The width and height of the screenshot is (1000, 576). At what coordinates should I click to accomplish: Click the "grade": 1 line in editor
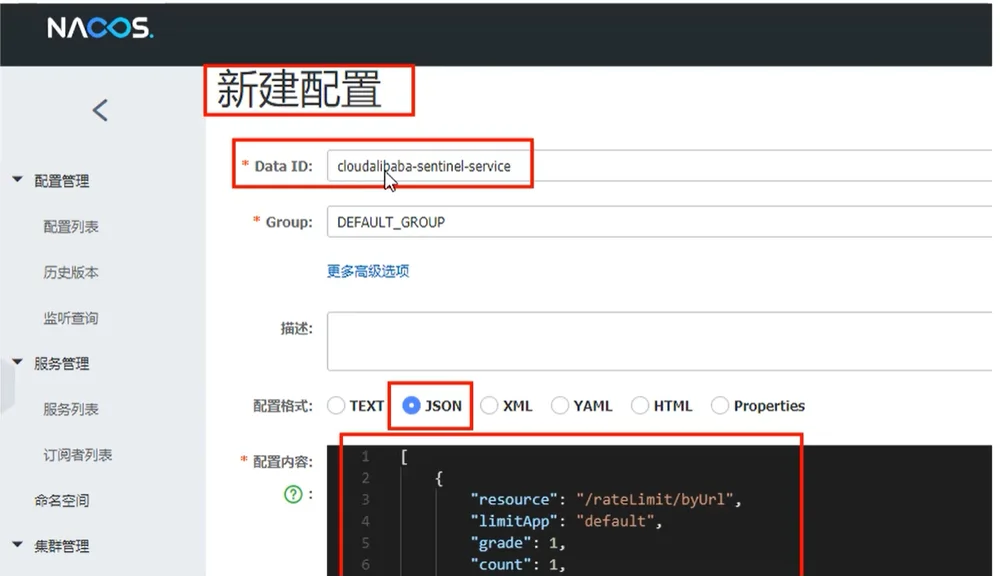tap(518, 542)
